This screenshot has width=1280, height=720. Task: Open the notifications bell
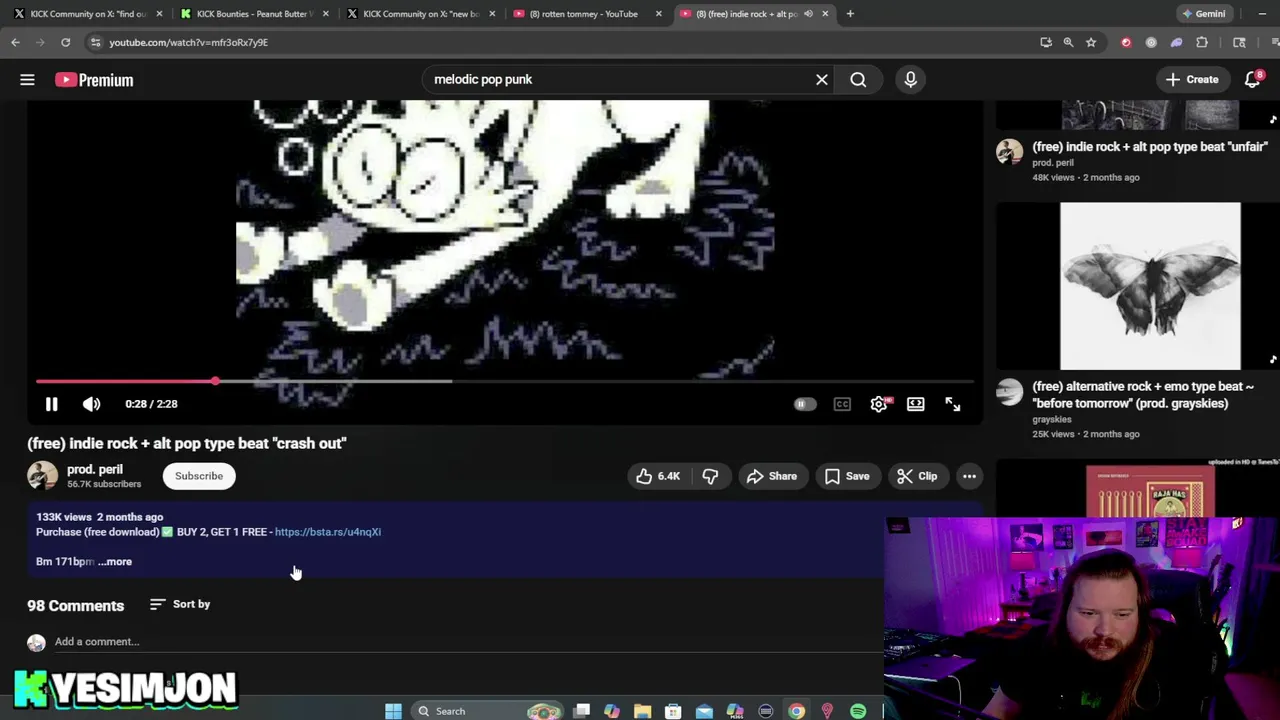1253,79
